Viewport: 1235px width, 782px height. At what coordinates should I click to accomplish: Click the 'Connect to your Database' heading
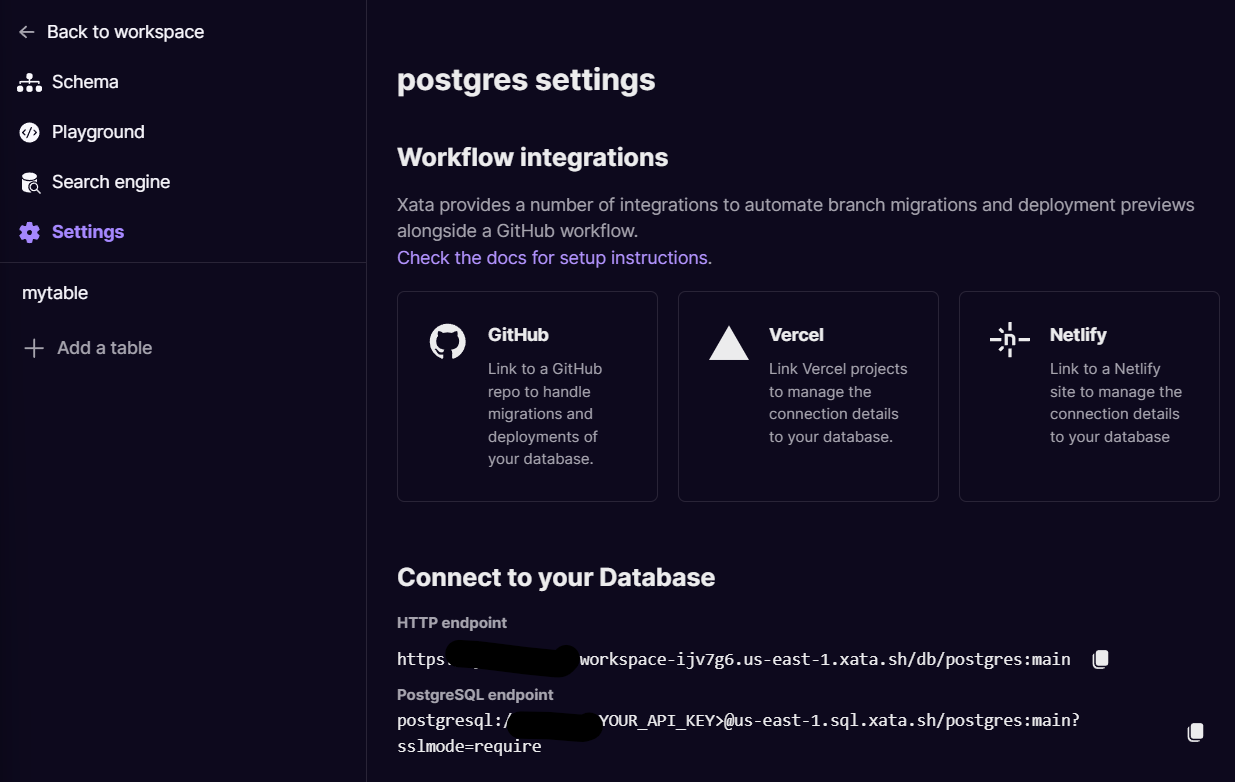click(556, 577)
